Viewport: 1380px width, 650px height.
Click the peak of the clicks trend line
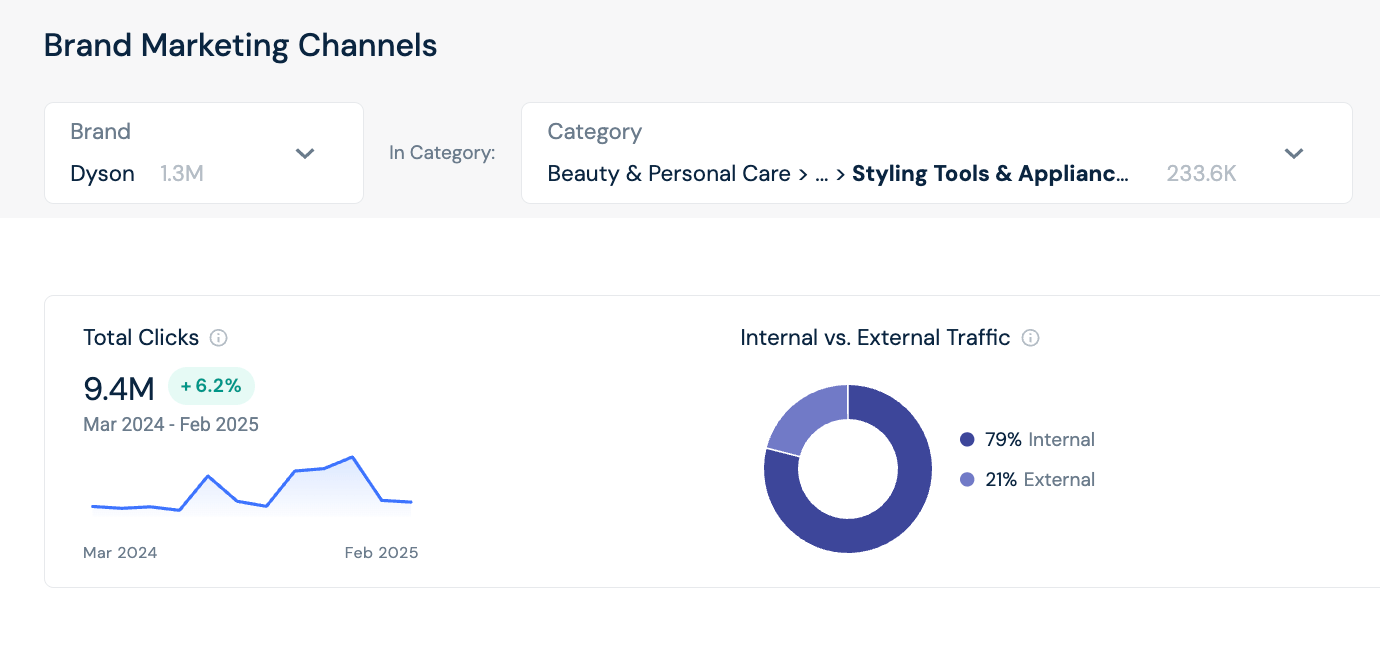(352, 456)
